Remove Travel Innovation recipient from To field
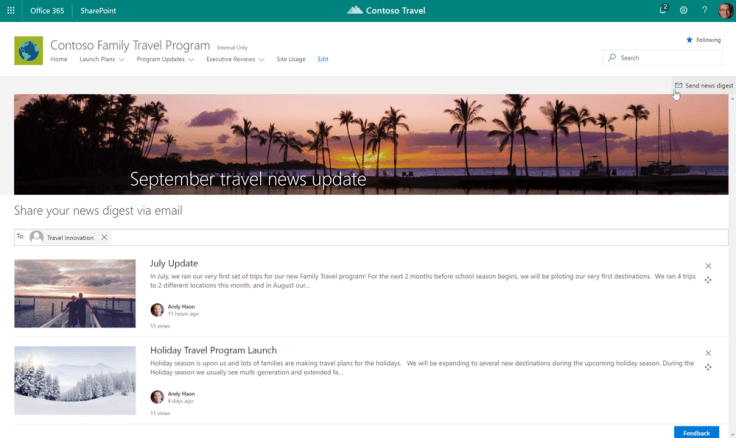The width and height of the screenshot is (736, 438). 104,237
